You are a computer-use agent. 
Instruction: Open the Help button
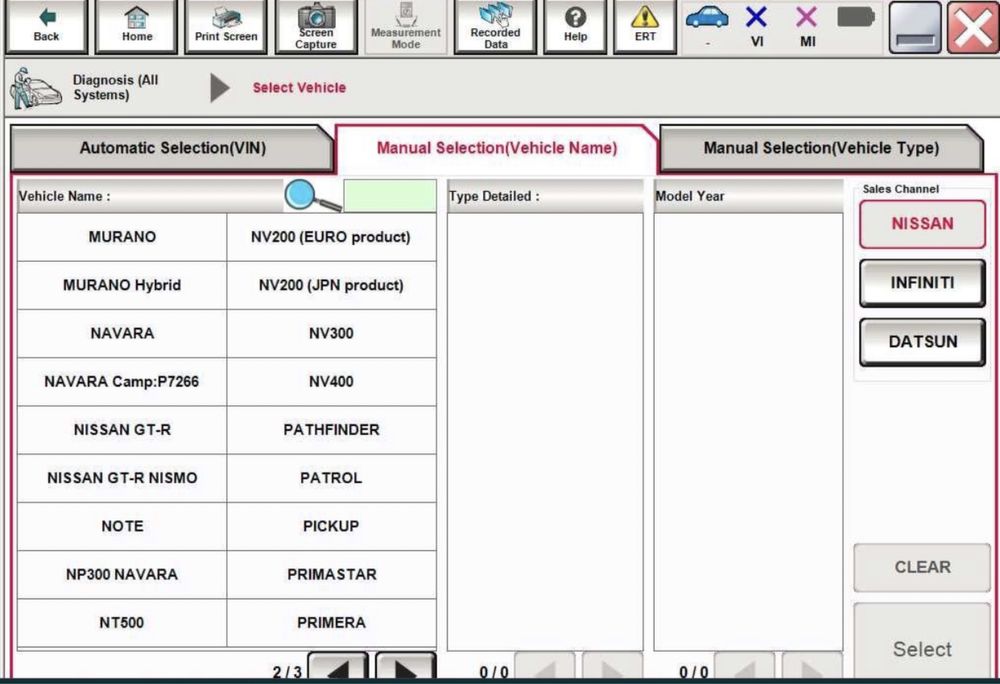tap(575, 25)
